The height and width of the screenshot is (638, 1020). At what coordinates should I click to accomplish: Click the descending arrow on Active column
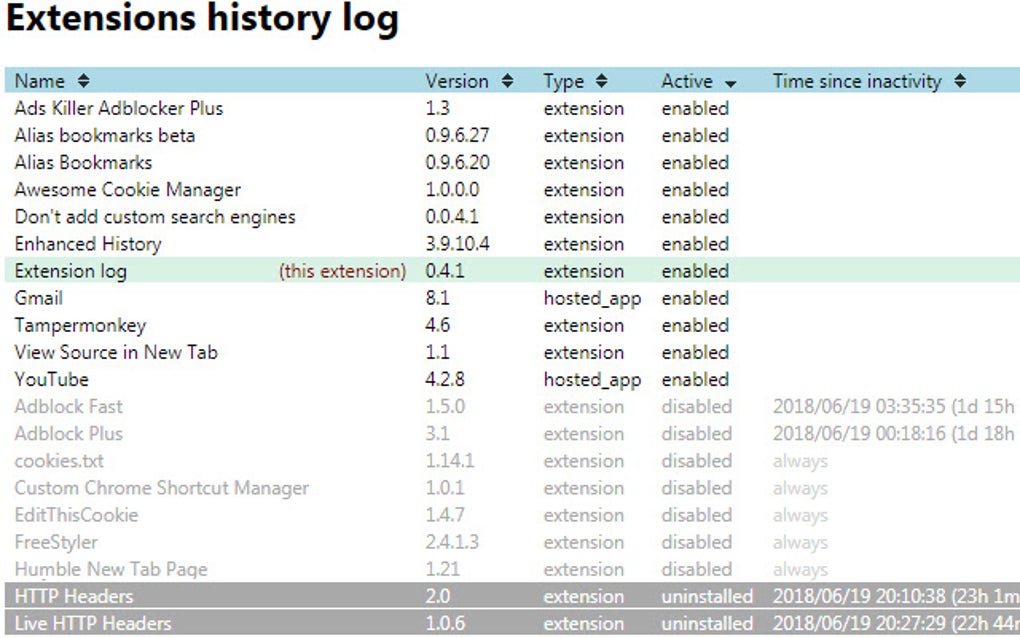731,81
